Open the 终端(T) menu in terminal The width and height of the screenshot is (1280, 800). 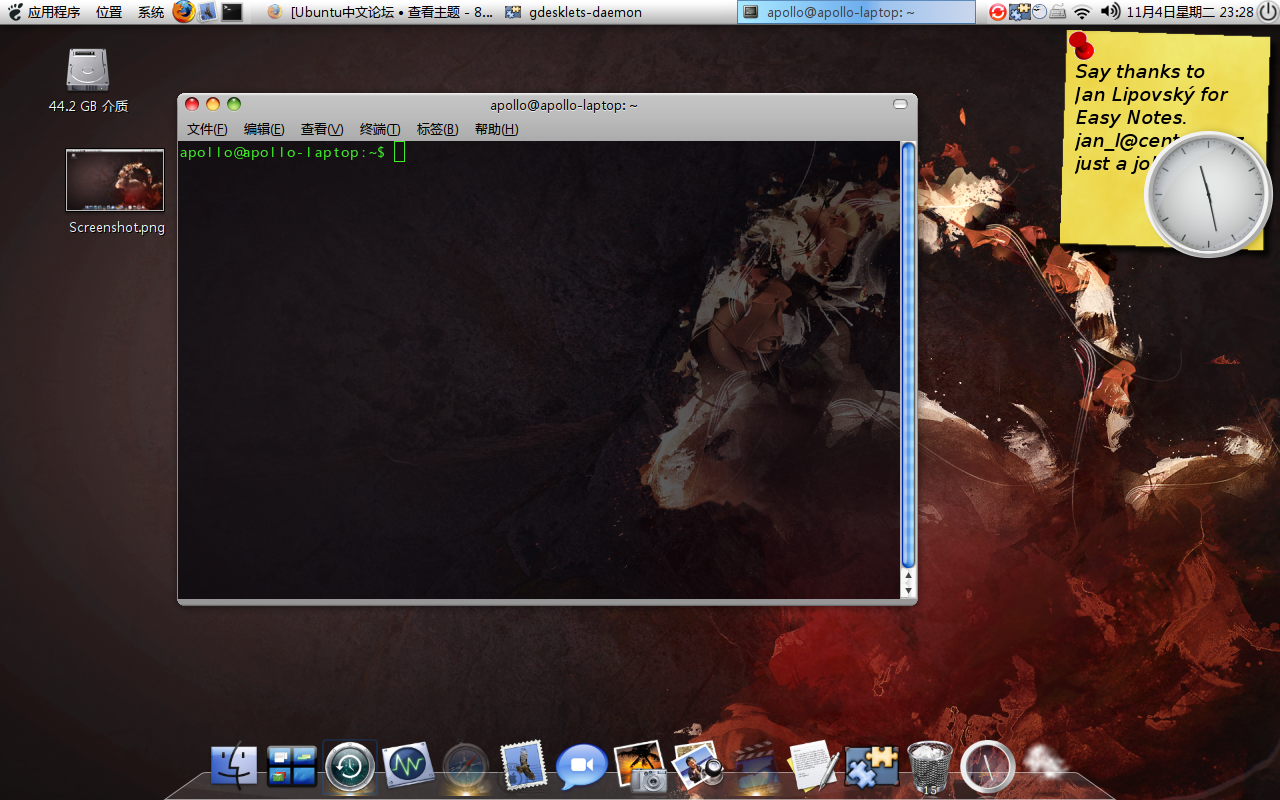coord(380,129)
